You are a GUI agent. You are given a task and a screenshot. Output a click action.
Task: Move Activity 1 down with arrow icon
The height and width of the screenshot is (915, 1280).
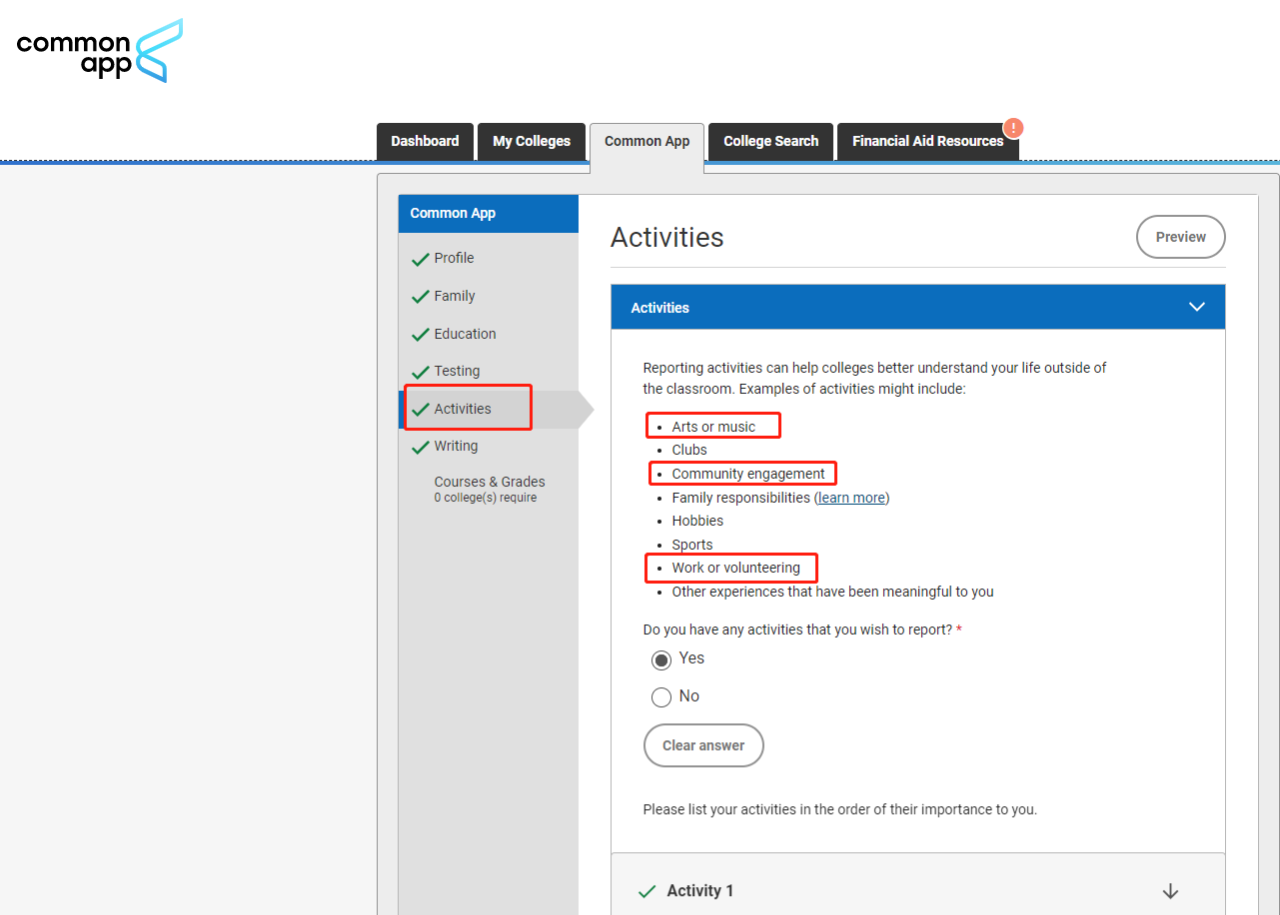point(1170,891)
